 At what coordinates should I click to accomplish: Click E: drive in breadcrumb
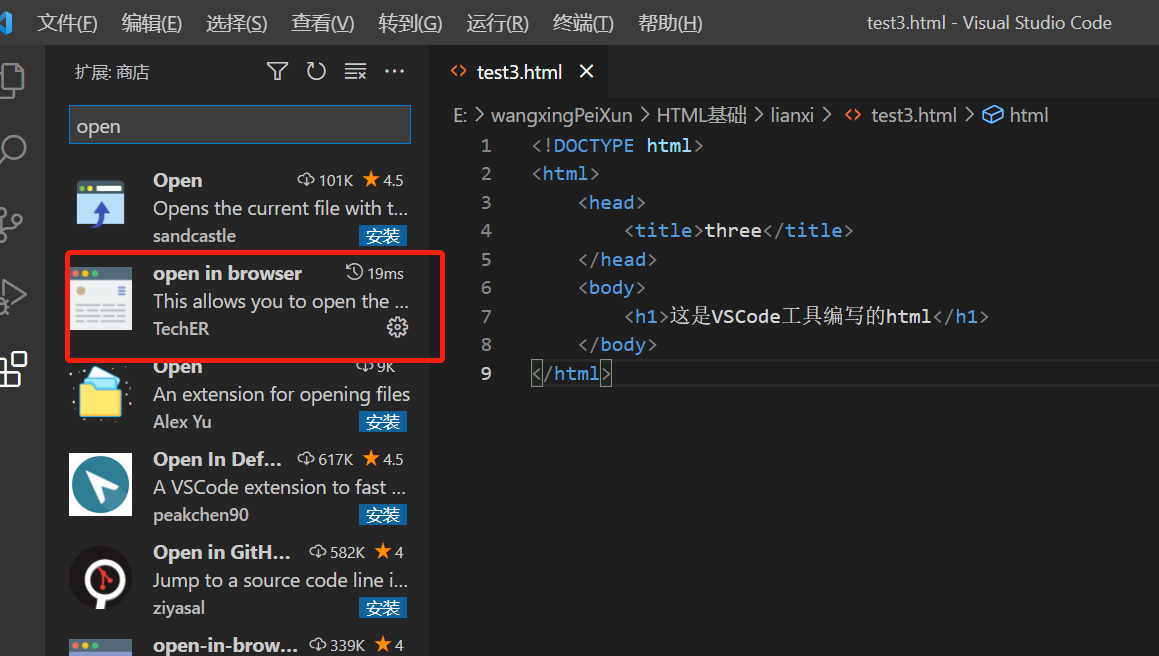pyautogui.click(x=460, y=115)
